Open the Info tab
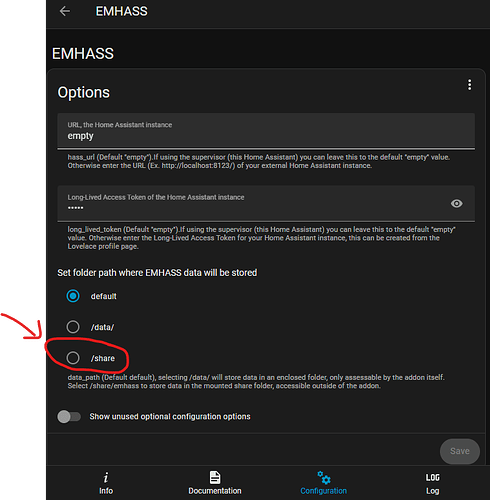The height and width of the screenshot is (500, 490). [106, 483]
